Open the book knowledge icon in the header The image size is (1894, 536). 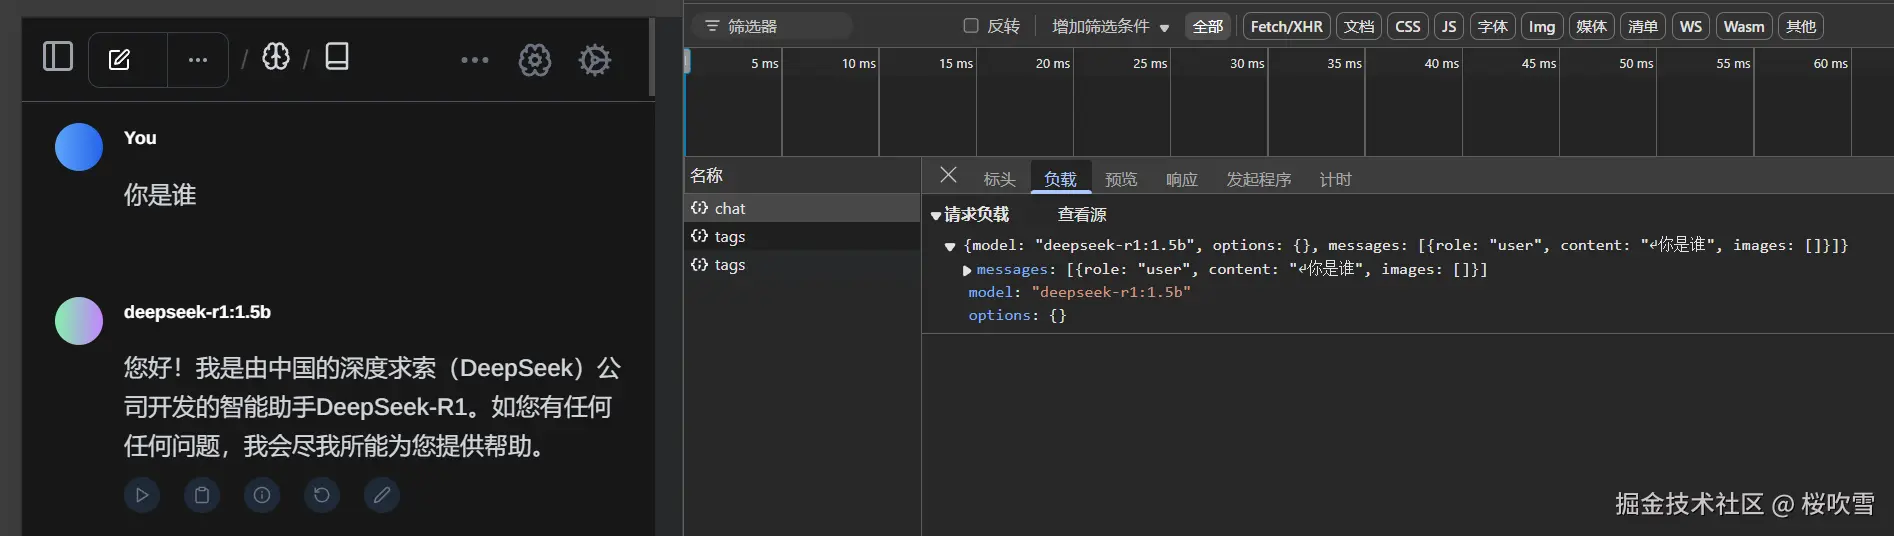tap(337, 57)
